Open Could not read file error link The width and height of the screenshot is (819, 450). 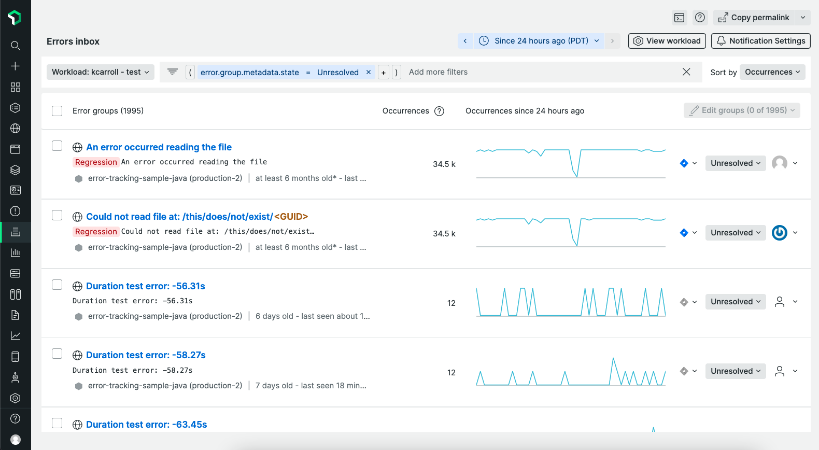tap(197, 217)
